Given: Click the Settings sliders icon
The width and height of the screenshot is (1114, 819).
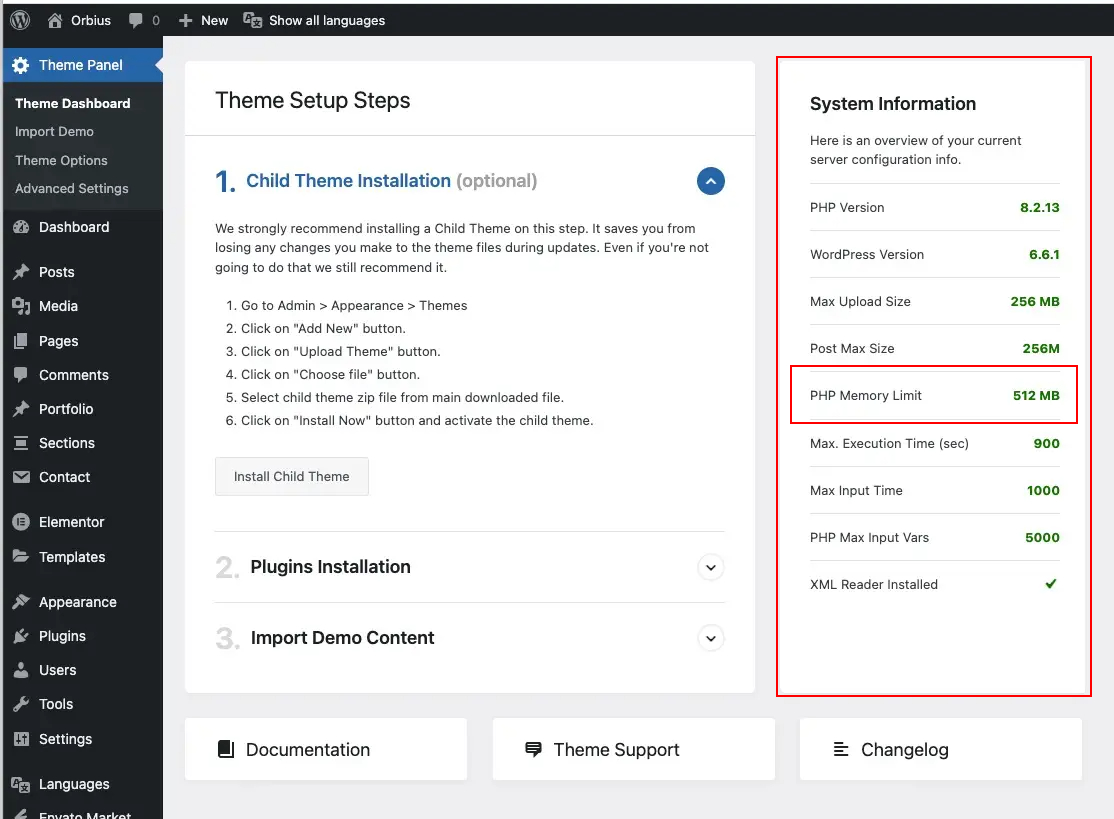Looking at the screenshot, I should point(21,739).
